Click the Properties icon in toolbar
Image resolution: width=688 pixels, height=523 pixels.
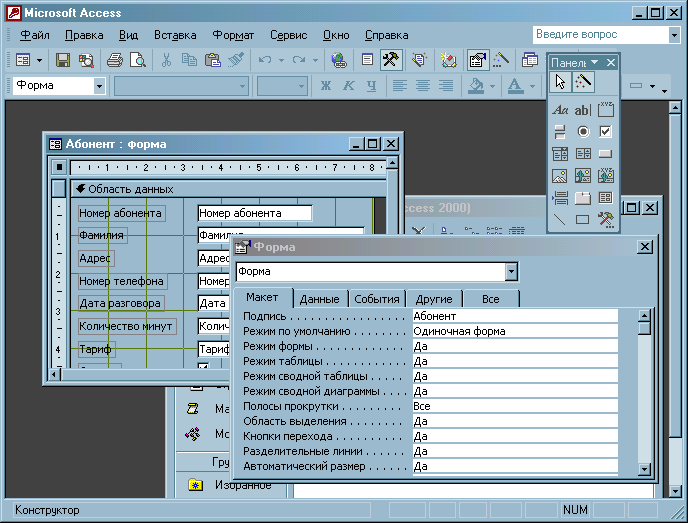[477, 60]
